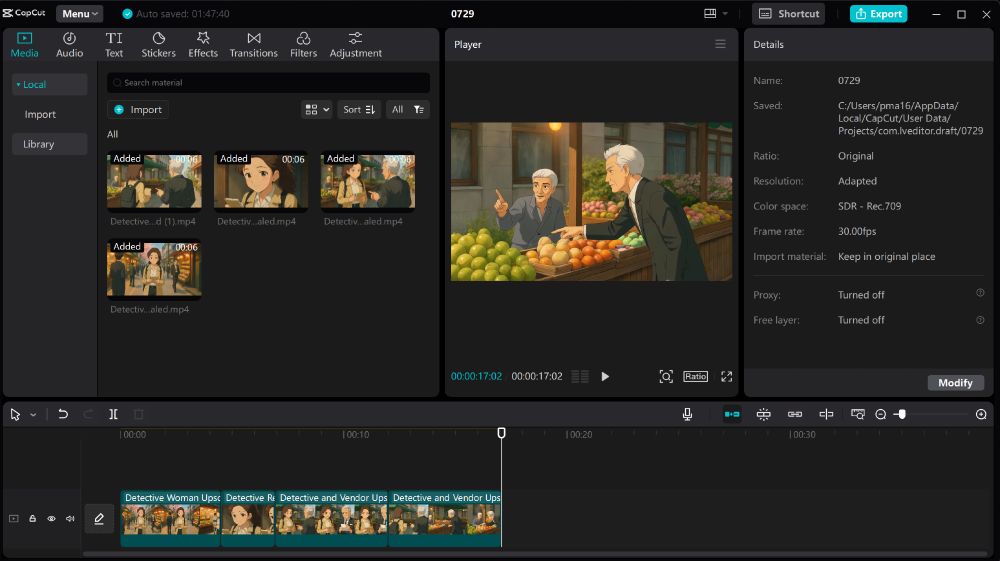This screenshot has width=1000, height=561.
Task: Zoom in the timeline
Action: click(x=981, y=414)
